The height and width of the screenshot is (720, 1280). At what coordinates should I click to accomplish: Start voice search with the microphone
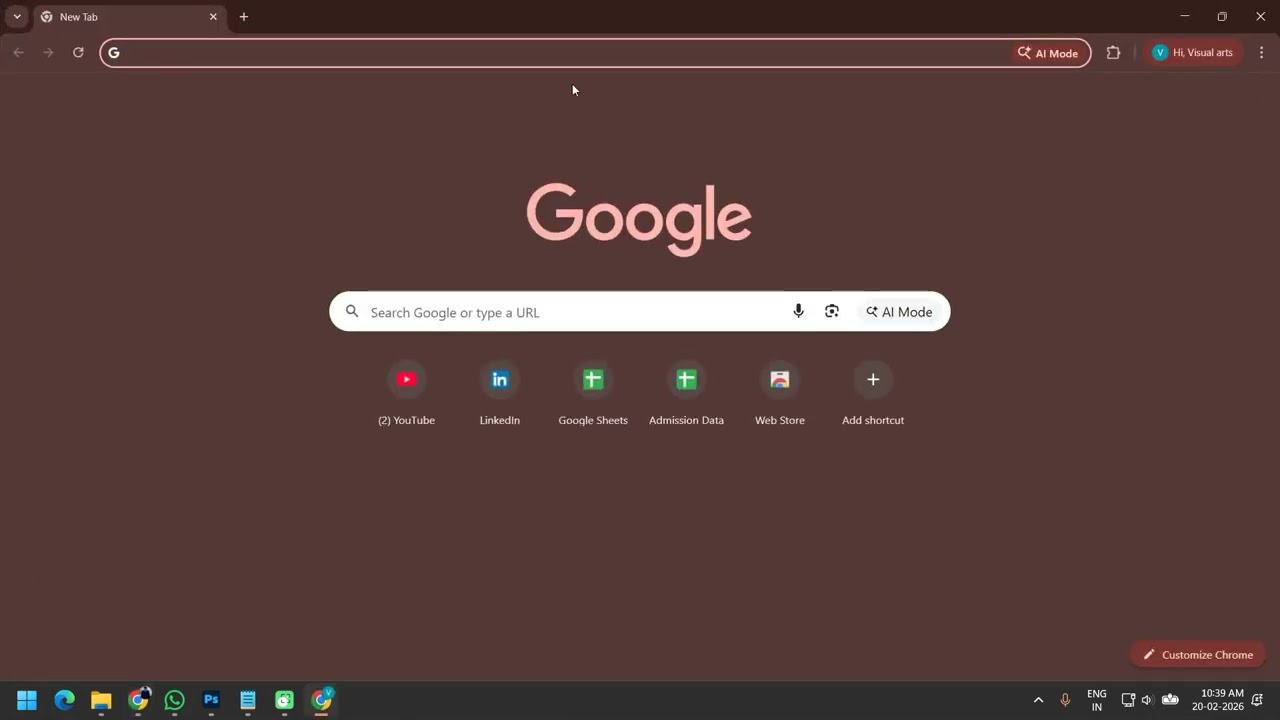(798, 311)
